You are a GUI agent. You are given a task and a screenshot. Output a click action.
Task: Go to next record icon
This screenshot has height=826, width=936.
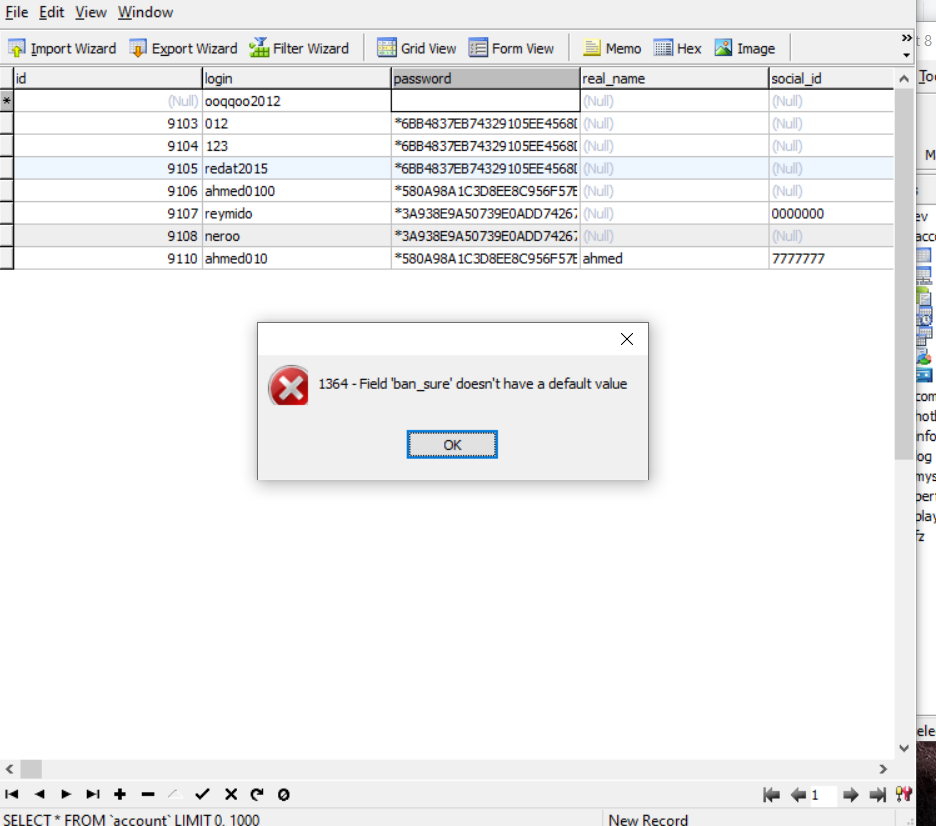pyautogui.click(x=66, y=794)
